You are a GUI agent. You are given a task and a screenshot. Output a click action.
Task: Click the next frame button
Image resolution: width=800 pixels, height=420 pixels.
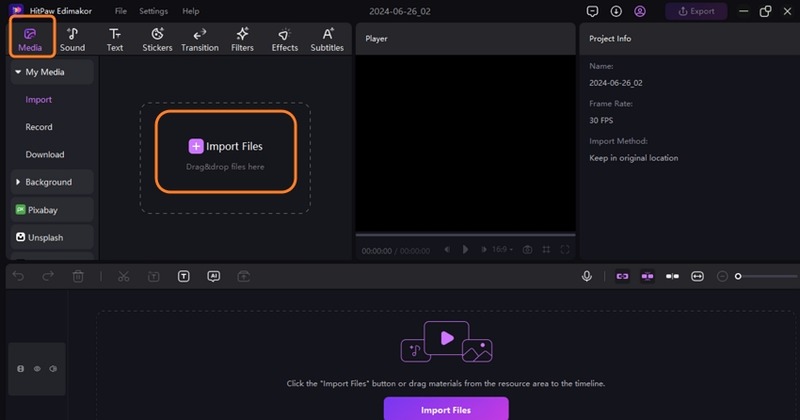tap(483, 250)
